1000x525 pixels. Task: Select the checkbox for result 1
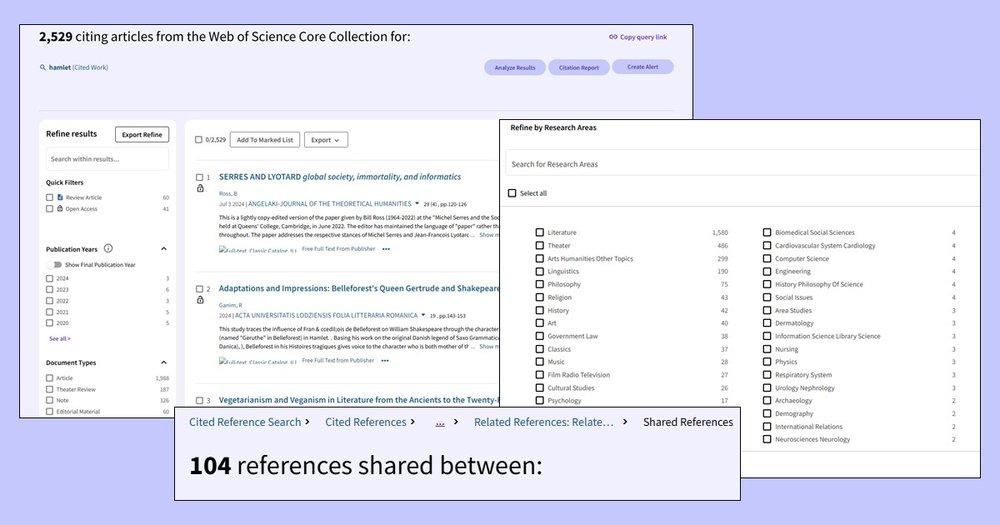click(200, 177)
